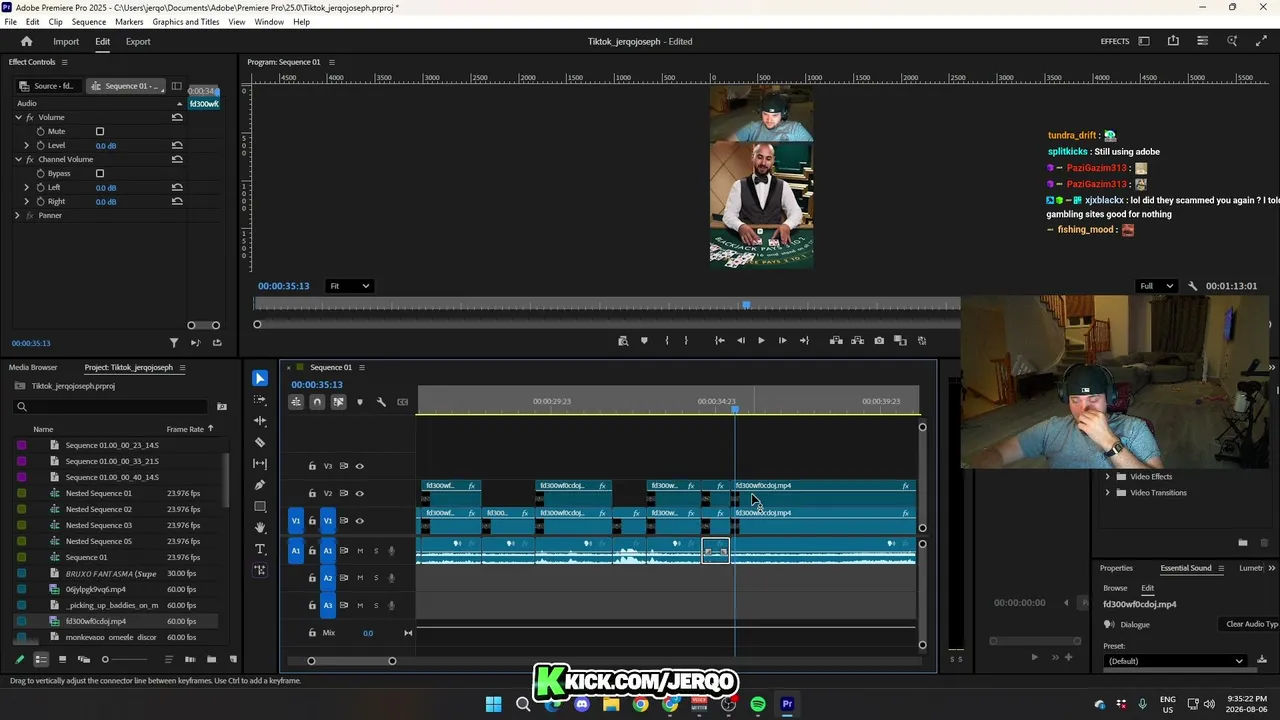This screenshot has width=1280, height=720.
Task: Collapse the Volume effect group
Action: coord(18,117)
